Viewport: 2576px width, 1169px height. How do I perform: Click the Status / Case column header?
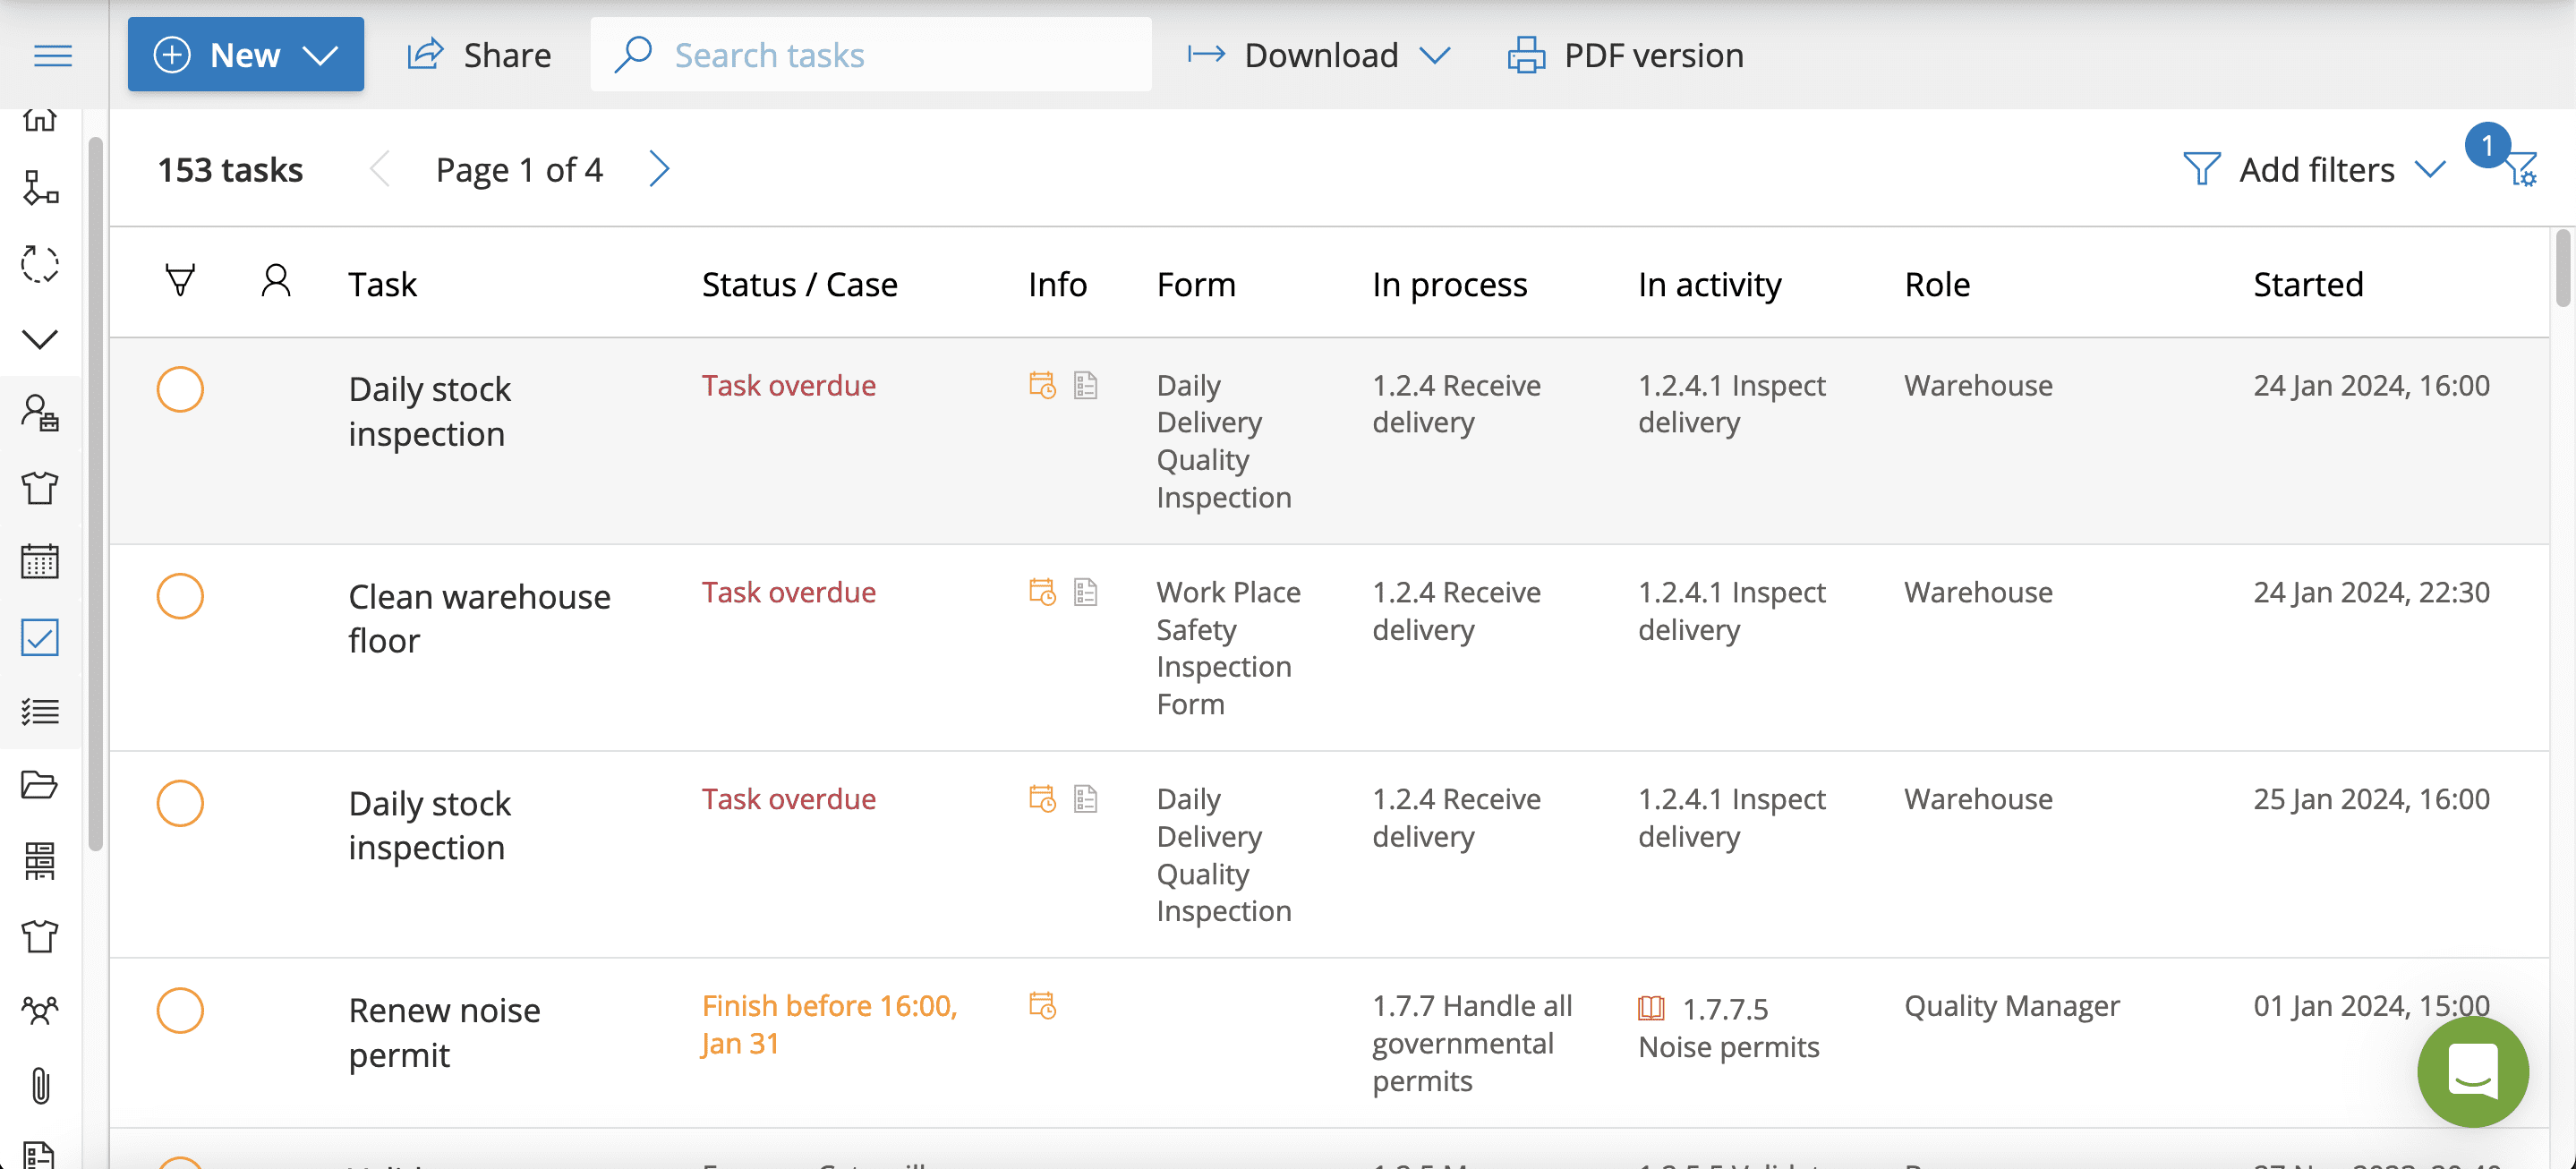pyautogui.click(x=799, y=284)
